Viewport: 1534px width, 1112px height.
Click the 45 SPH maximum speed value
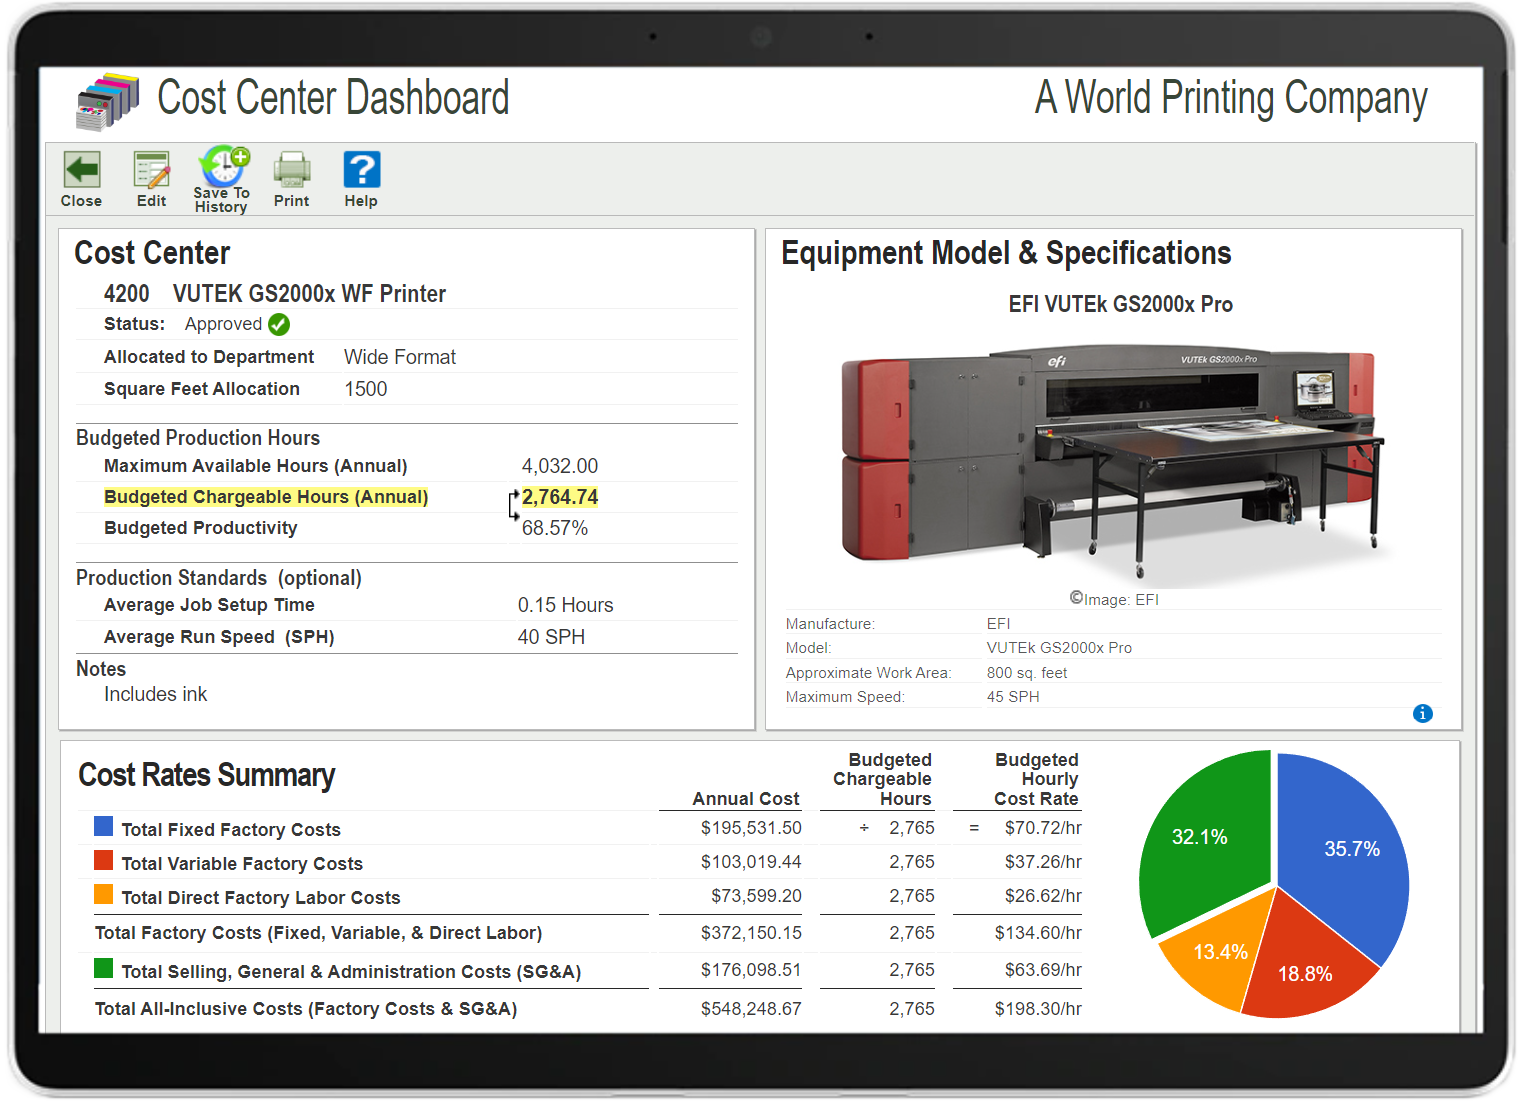coord(1013,697)
